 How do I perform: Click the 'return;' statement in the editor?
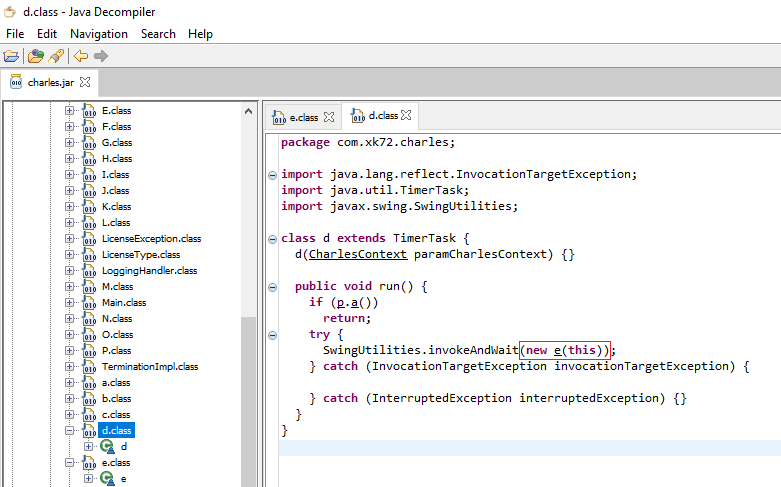(347, 318)
